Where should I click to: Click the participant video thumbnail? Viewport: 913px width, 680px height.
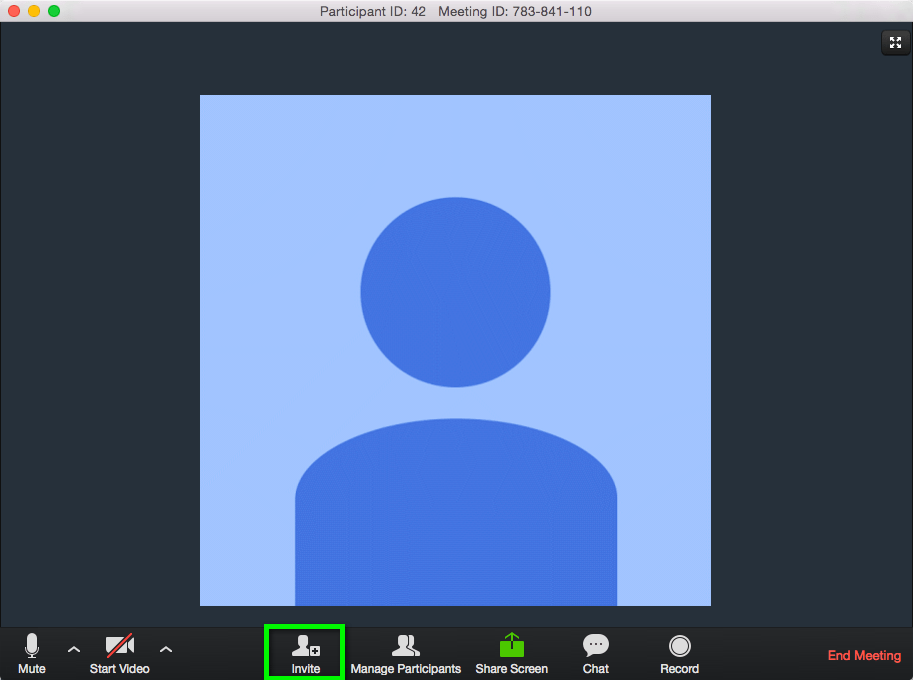(455, 350)
